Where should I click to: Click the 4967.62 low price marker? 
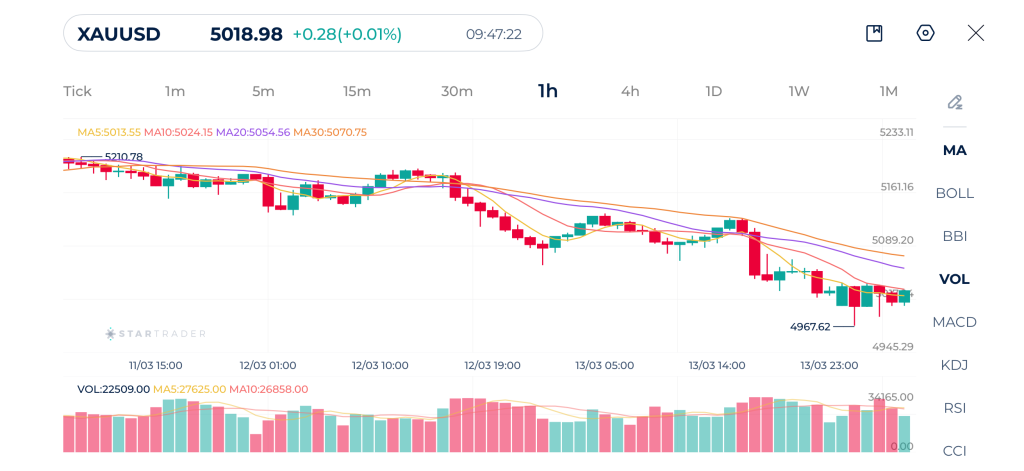[810, 327]
